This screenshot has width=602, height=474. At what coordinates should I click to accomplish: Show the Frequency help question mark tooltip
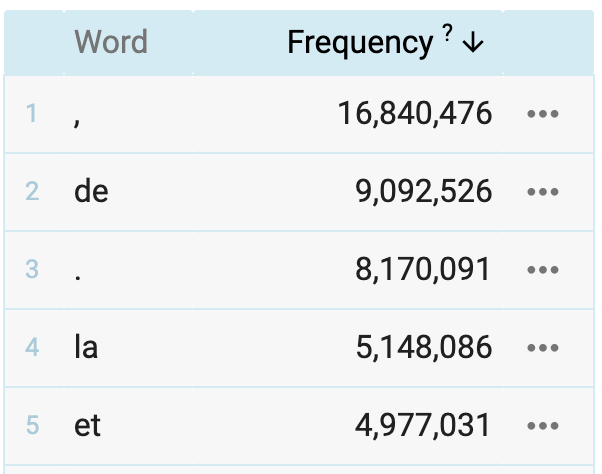[447, 33]
